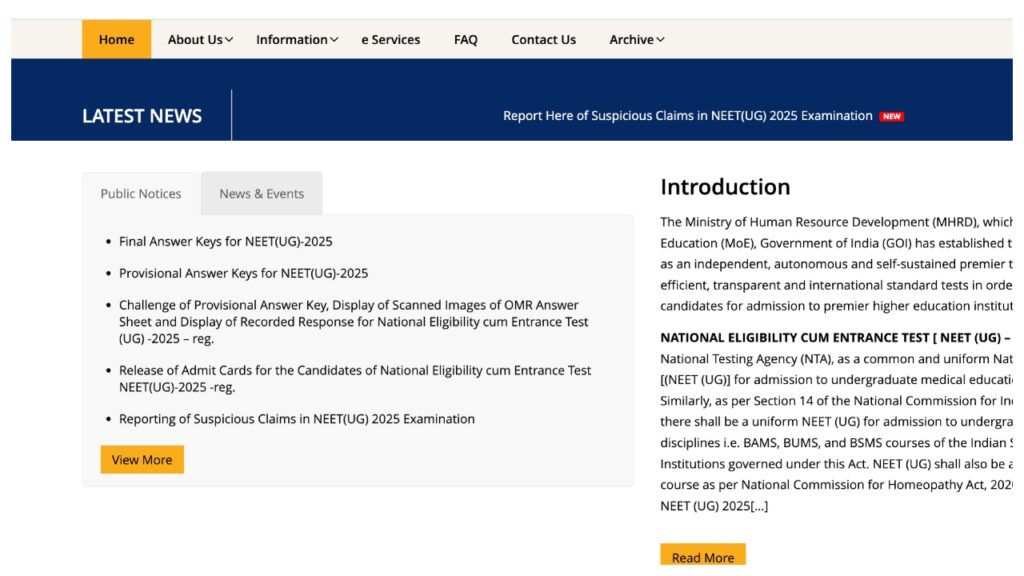
Task: Click the Home navigation item
Action: (116, 39)
